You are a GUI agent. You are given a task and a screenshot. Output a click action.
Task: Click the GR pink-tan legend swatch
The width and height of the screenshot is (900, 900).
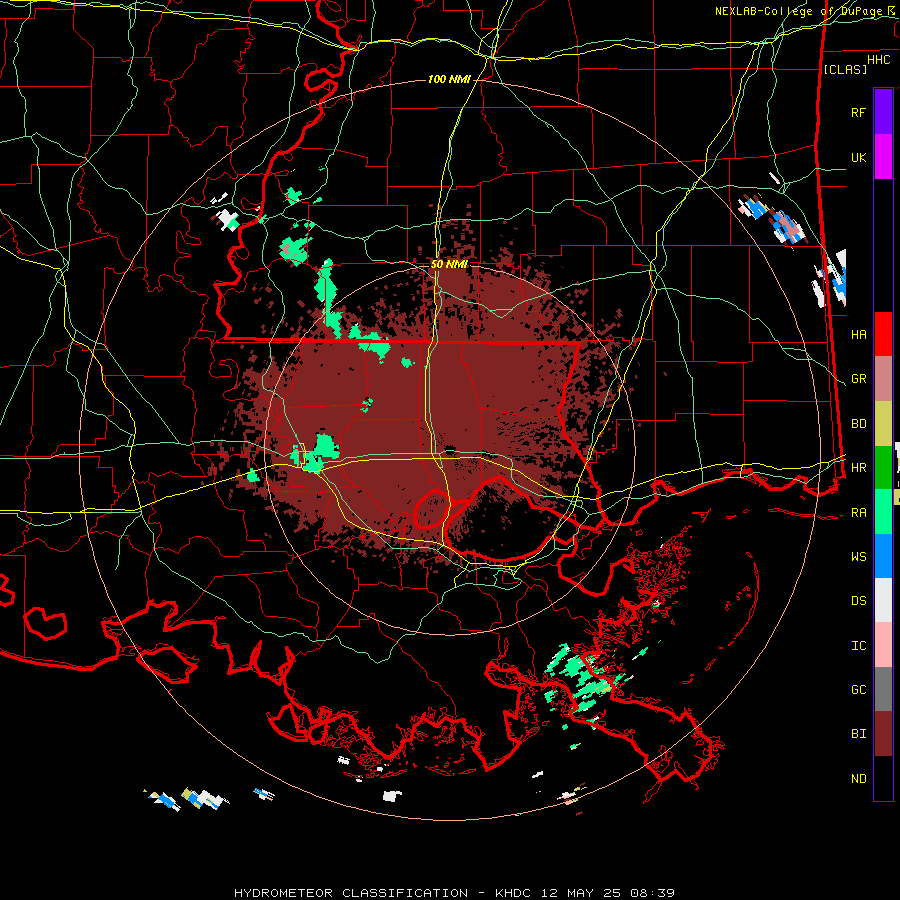tap(883, 379)
